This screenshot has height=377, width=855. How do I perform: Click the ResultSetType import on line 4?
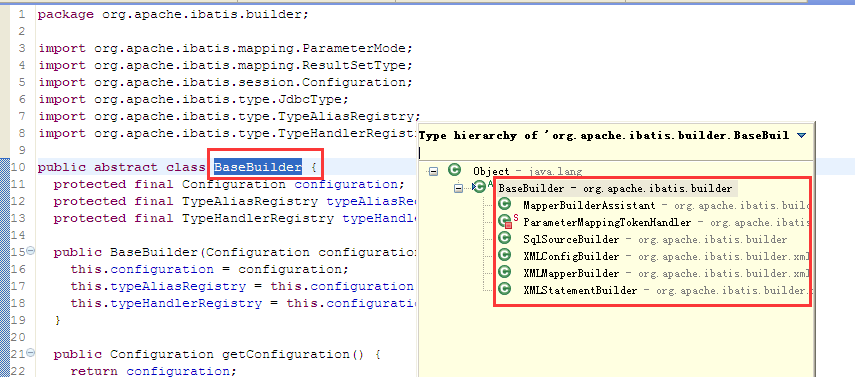click(x=226, y=65)
